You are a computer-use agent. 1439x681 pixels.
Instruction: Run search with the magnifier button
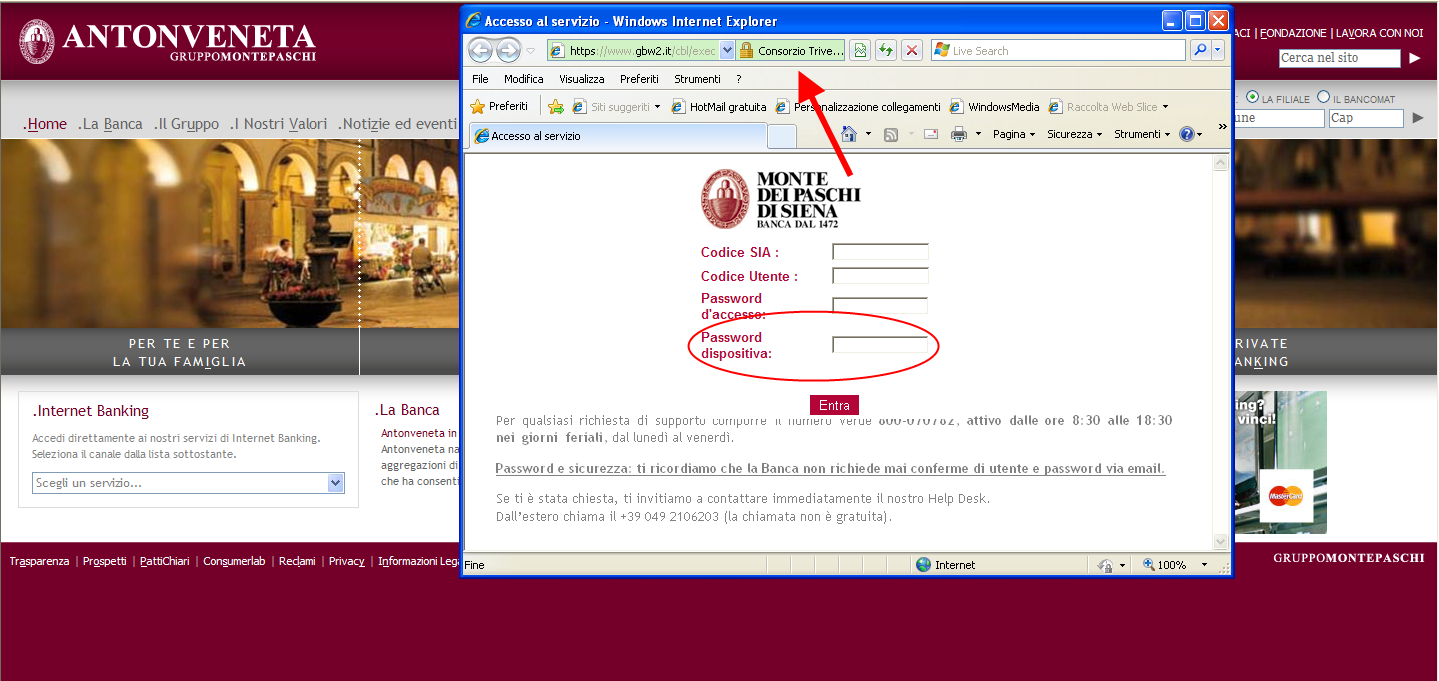point(1199,50)
